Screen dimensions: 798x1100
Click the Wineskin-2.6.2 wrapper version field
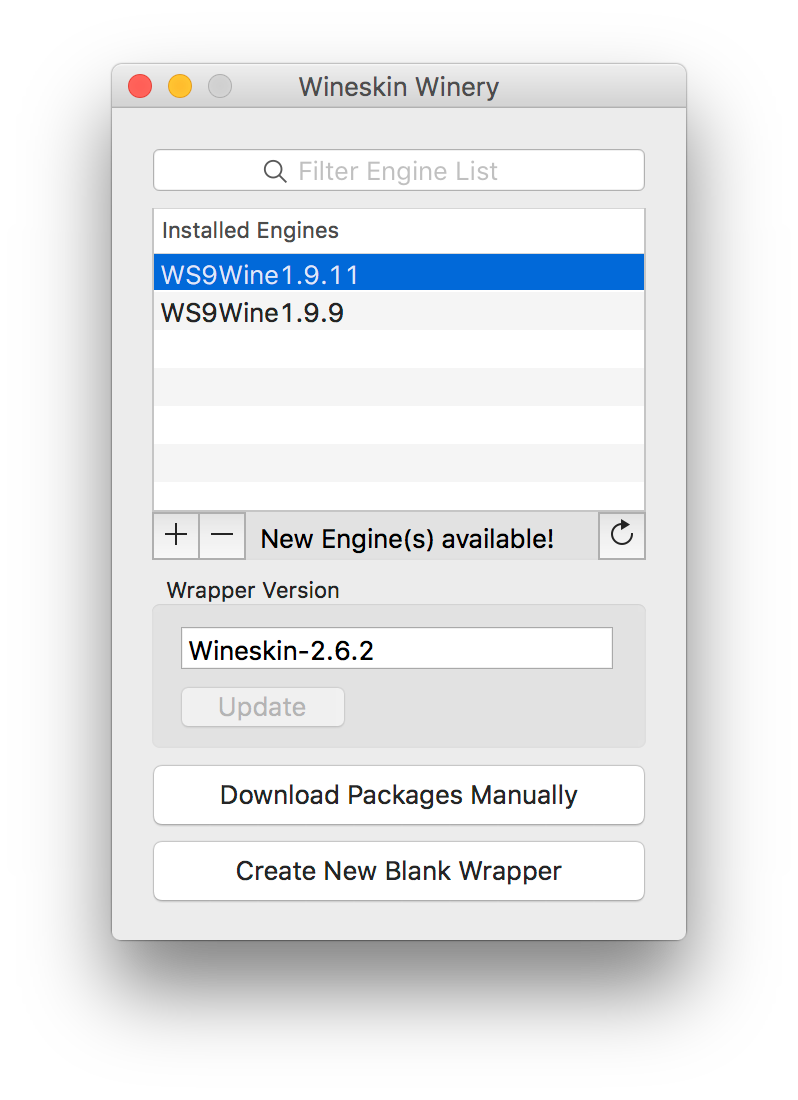[x=397, y=648]
